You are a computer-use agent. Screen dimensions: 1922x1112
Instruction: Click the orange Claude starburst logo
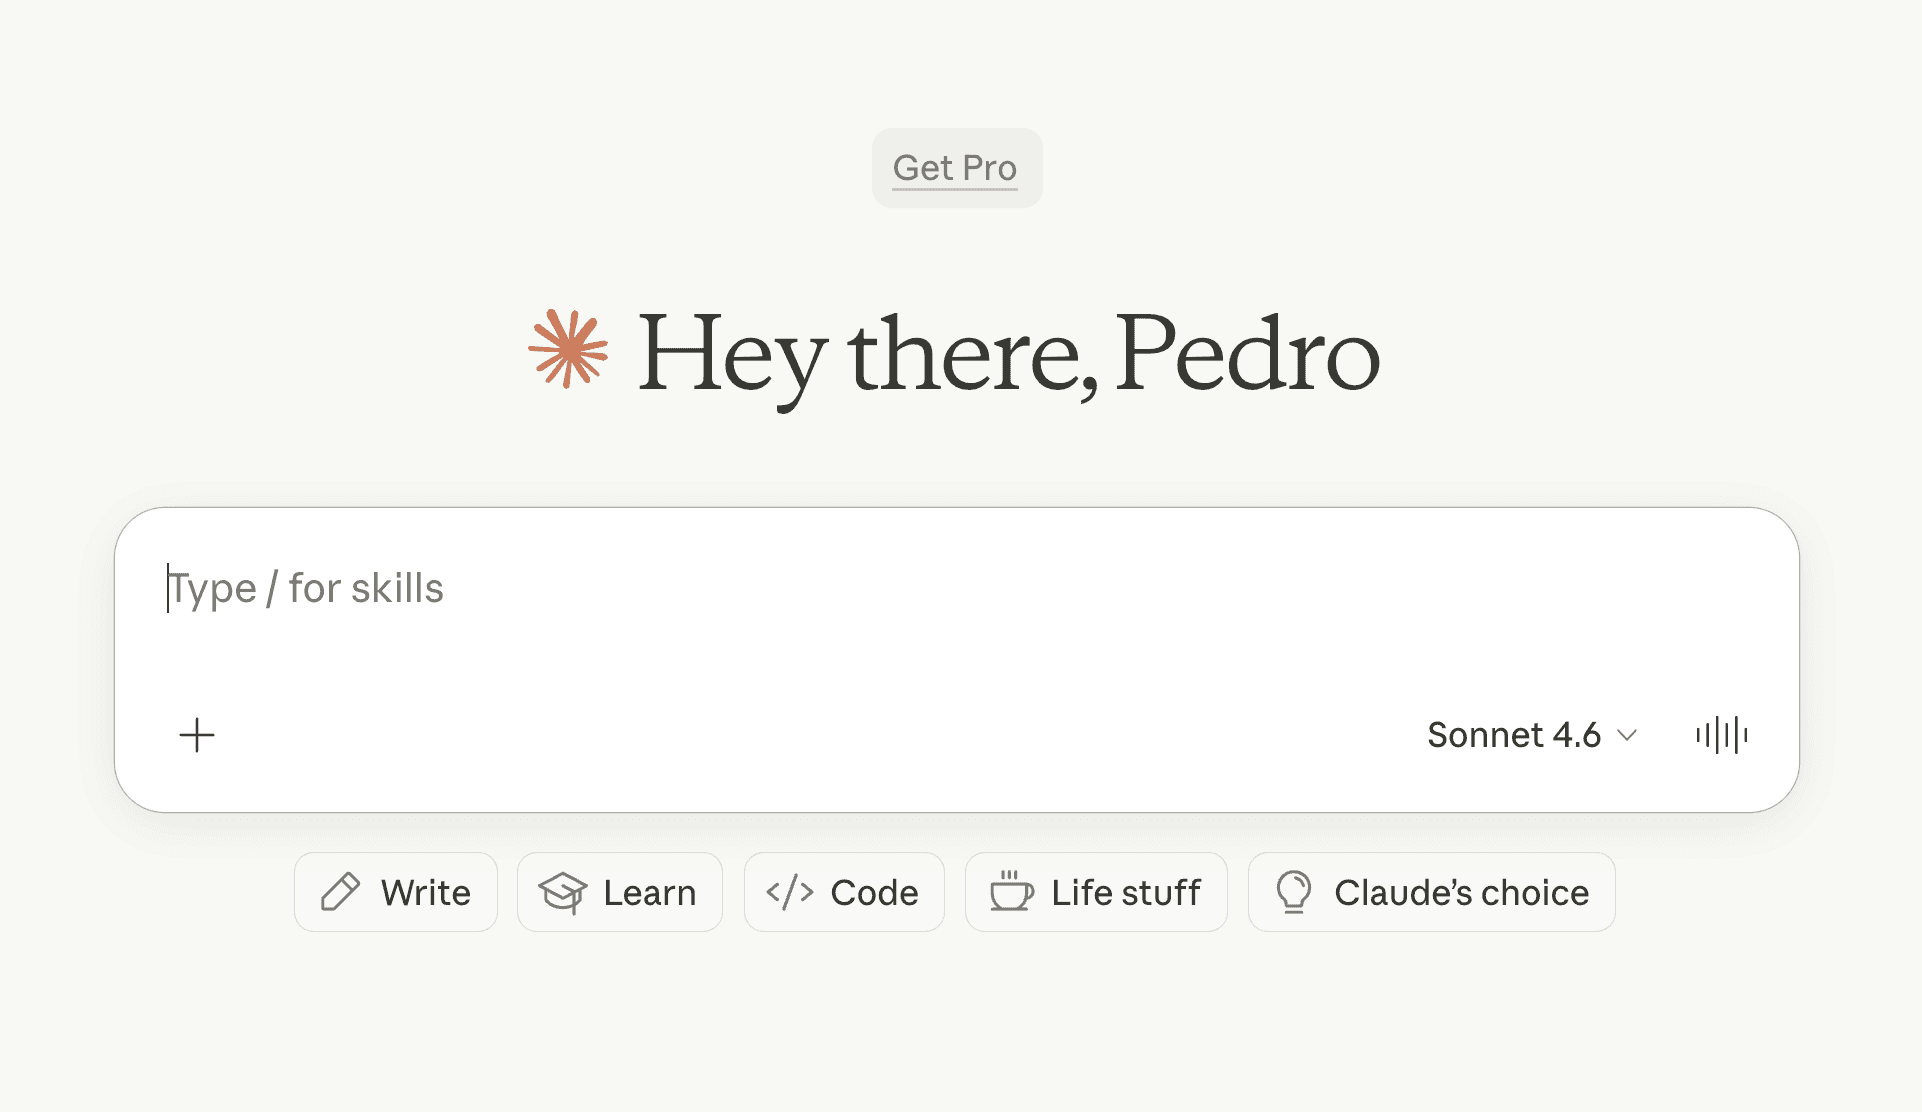click(568, 349)
